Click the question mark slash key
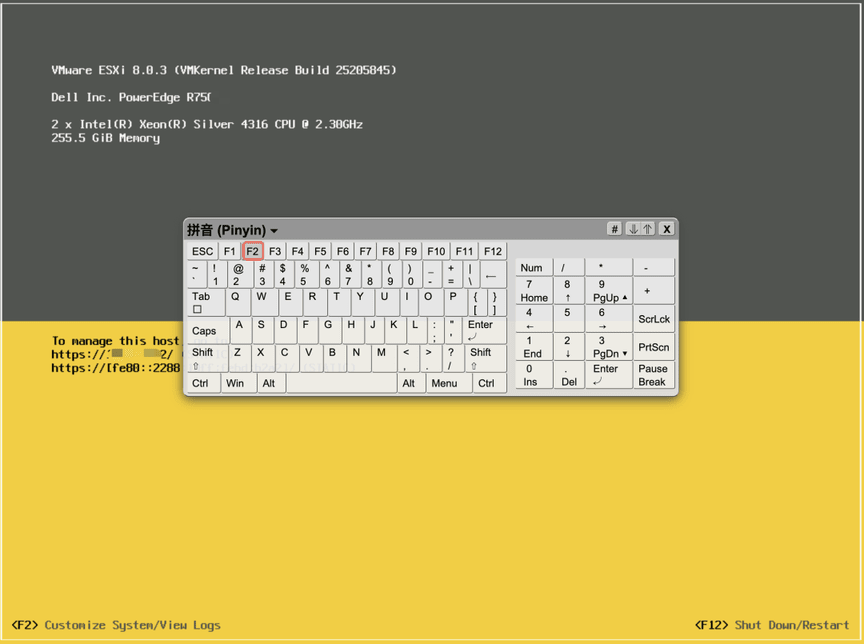This screenshot has width=864, height=644. click(x=453, y=358)
